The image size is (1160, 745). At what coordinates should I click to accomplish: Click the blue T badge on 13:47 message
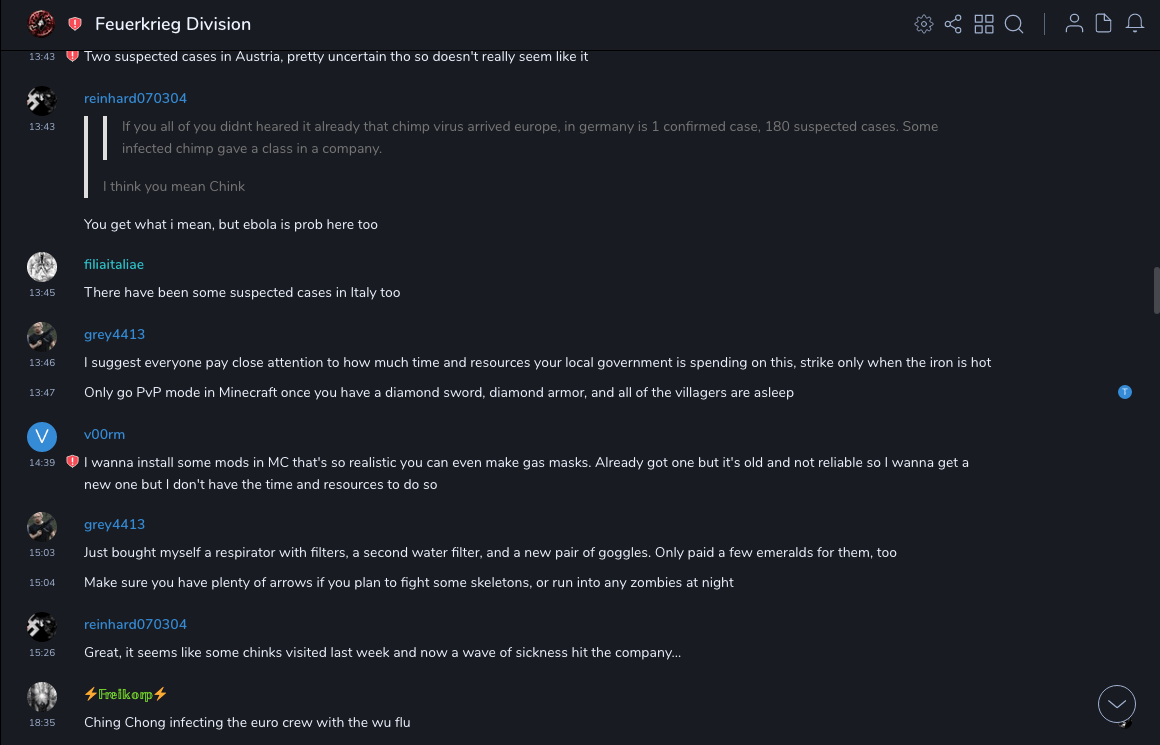tap(1125, 392)
